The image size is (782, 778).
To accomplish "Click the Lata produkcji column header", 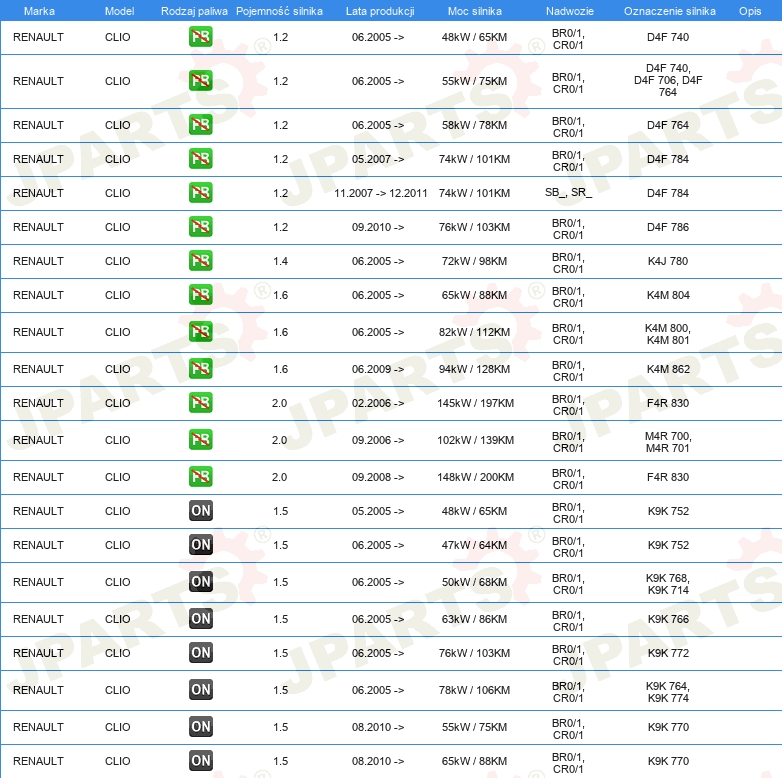I will point(380,11).
